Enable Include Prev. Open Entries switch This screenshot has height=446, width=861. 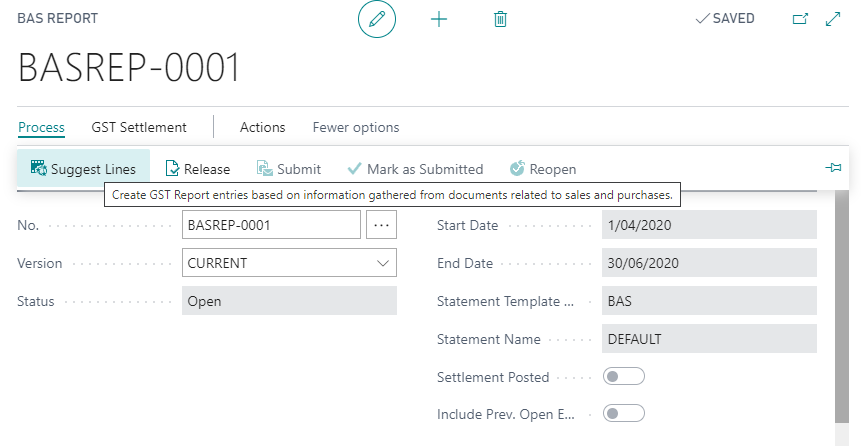tap(624, 413)
